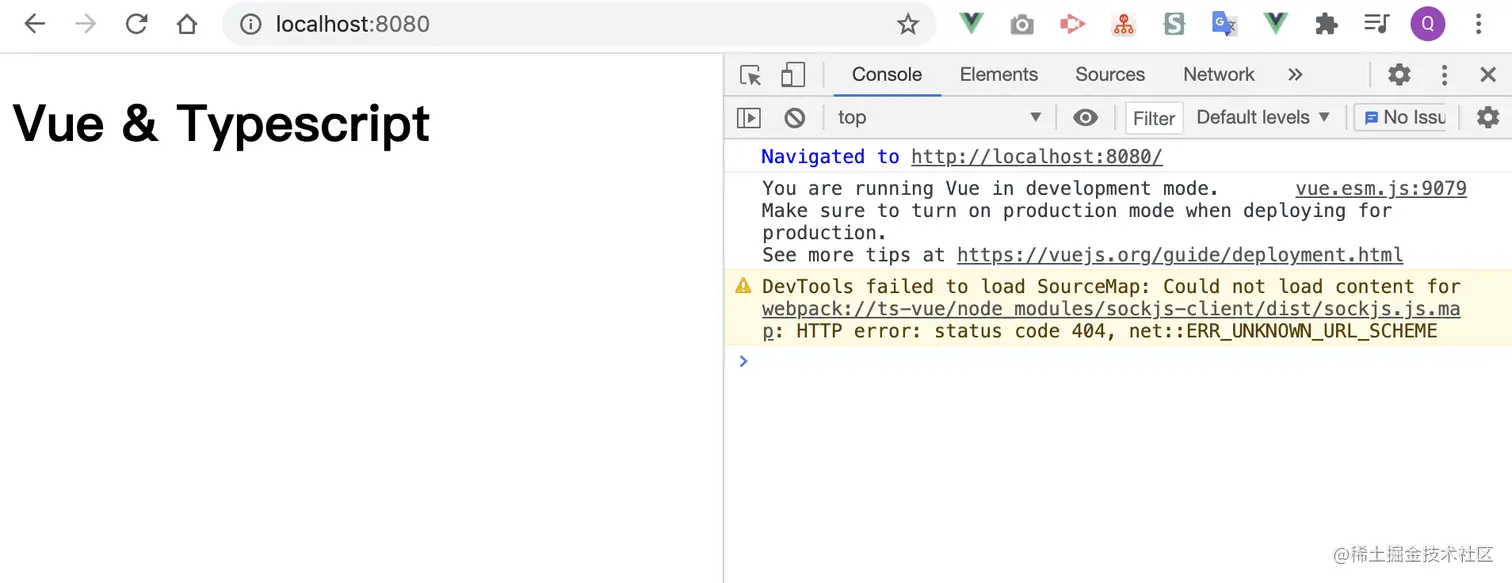Screen dimensions: 1512x583
Task: Open the sitemap tree extension icon
Action: pyautogui.click(x=1124, y=24)
